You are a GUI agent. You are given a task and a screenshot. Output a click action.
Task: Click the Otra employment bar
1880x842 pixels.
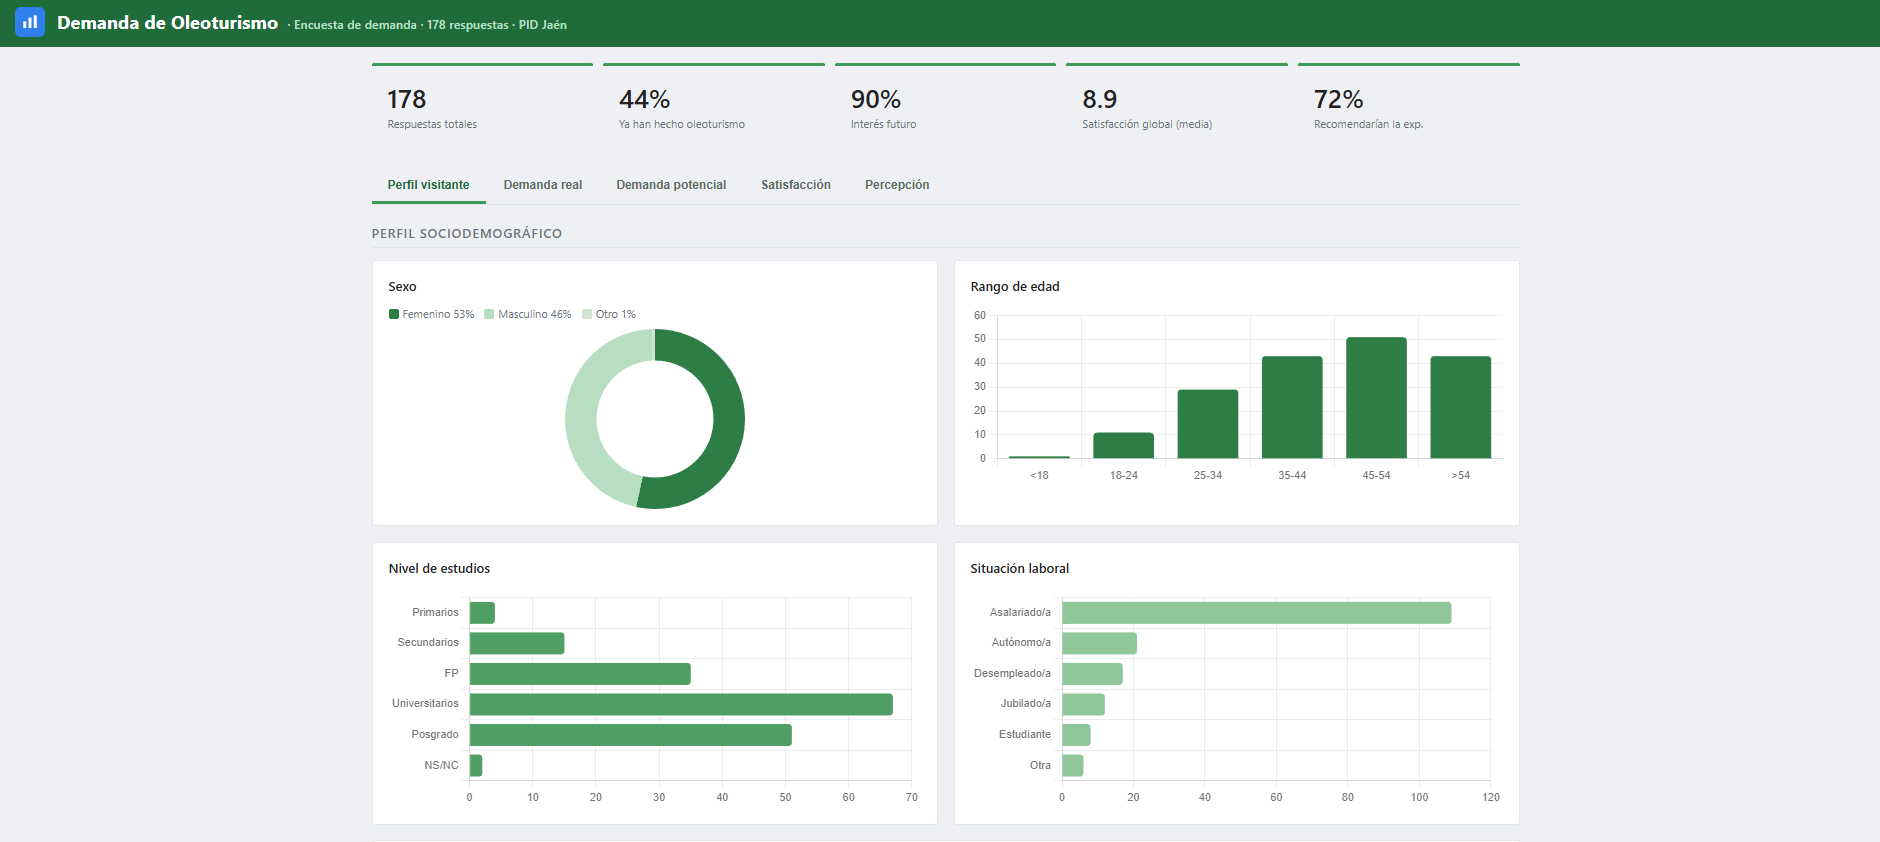coord(1072,766)
